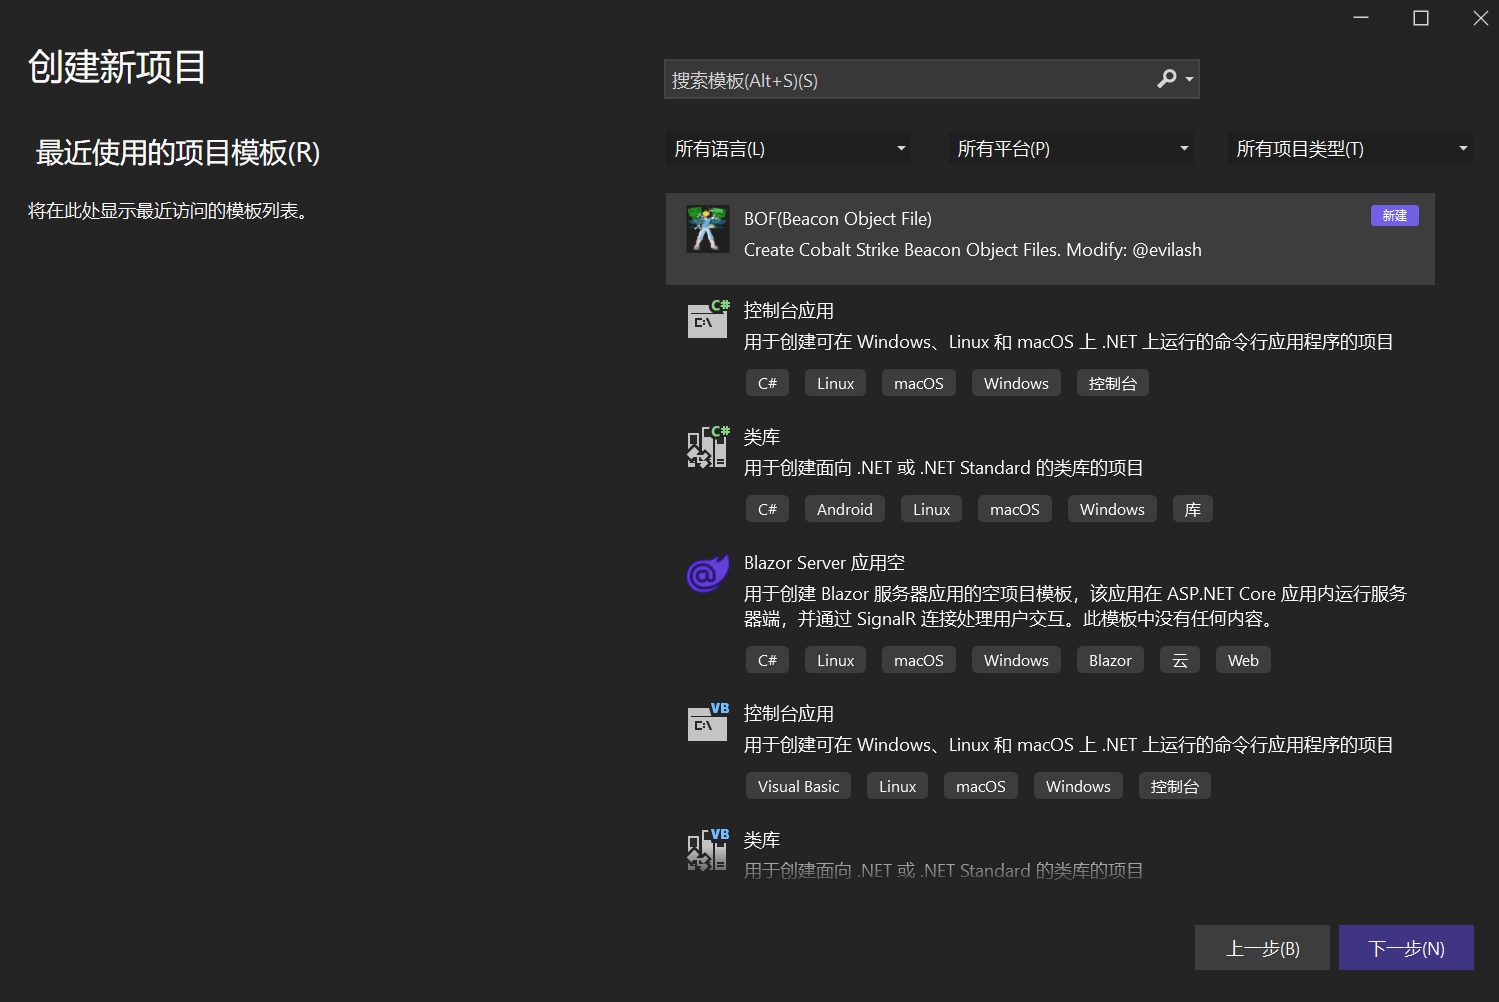The height and width of the screenshot is (1002, 1499).
Task: Select the C# 控制台应用 template title
Action: (789, 311)
